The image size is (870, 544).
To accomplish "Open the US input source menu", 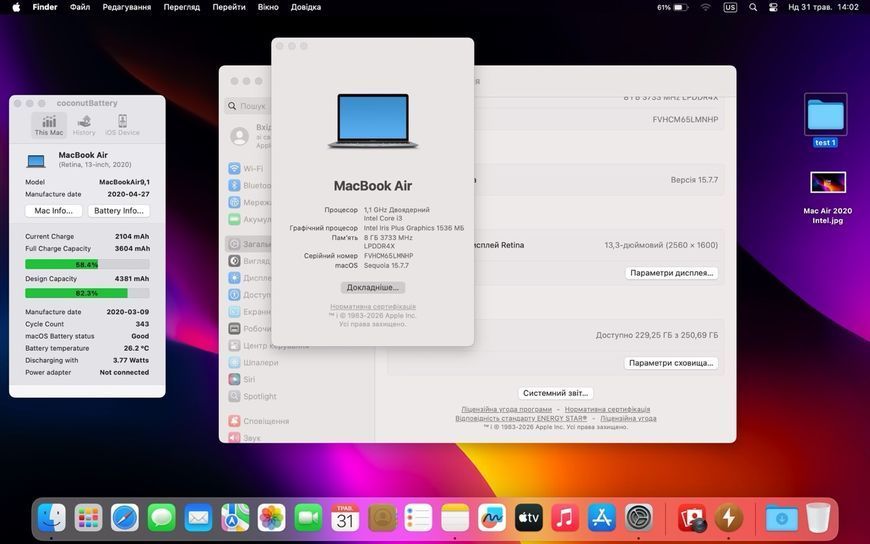I will (730, 7).
